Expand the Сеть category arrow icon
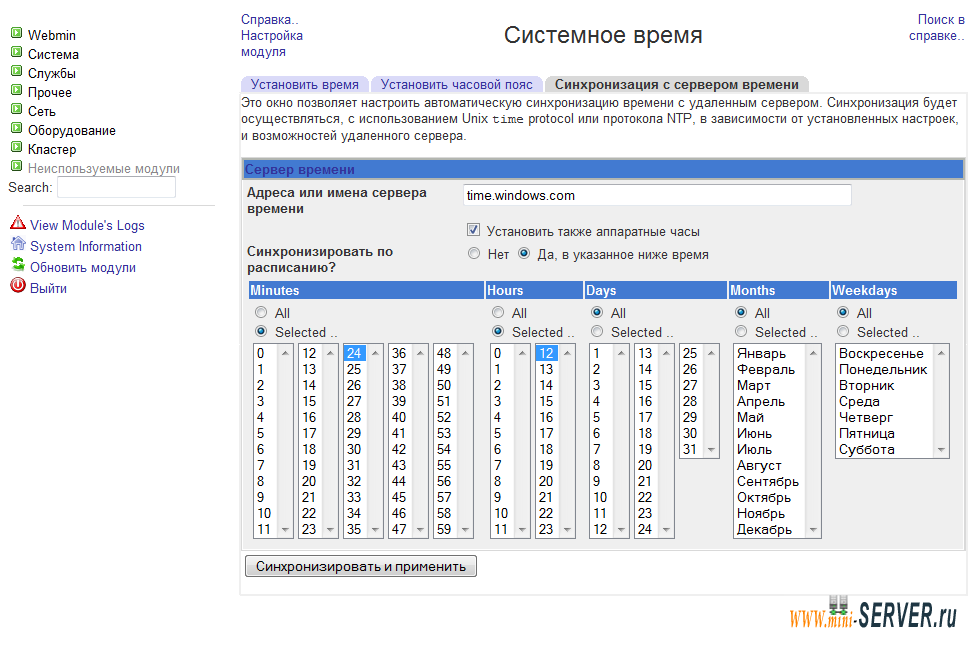The image size is (976, 646). [x=17, y=110]
